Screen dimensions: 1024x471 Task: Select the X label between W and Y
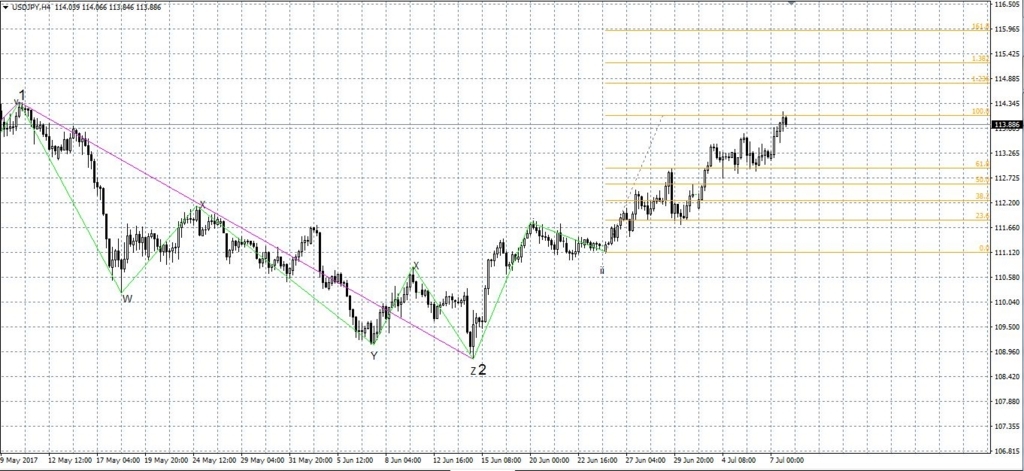[x=202, y=204]
